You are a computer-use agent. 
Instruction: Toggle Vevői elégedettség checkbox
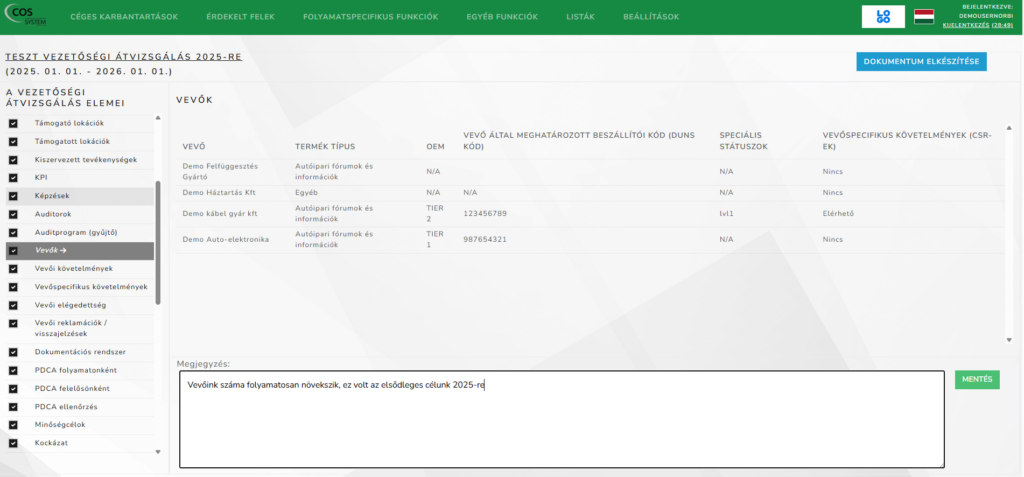(13, 305)
